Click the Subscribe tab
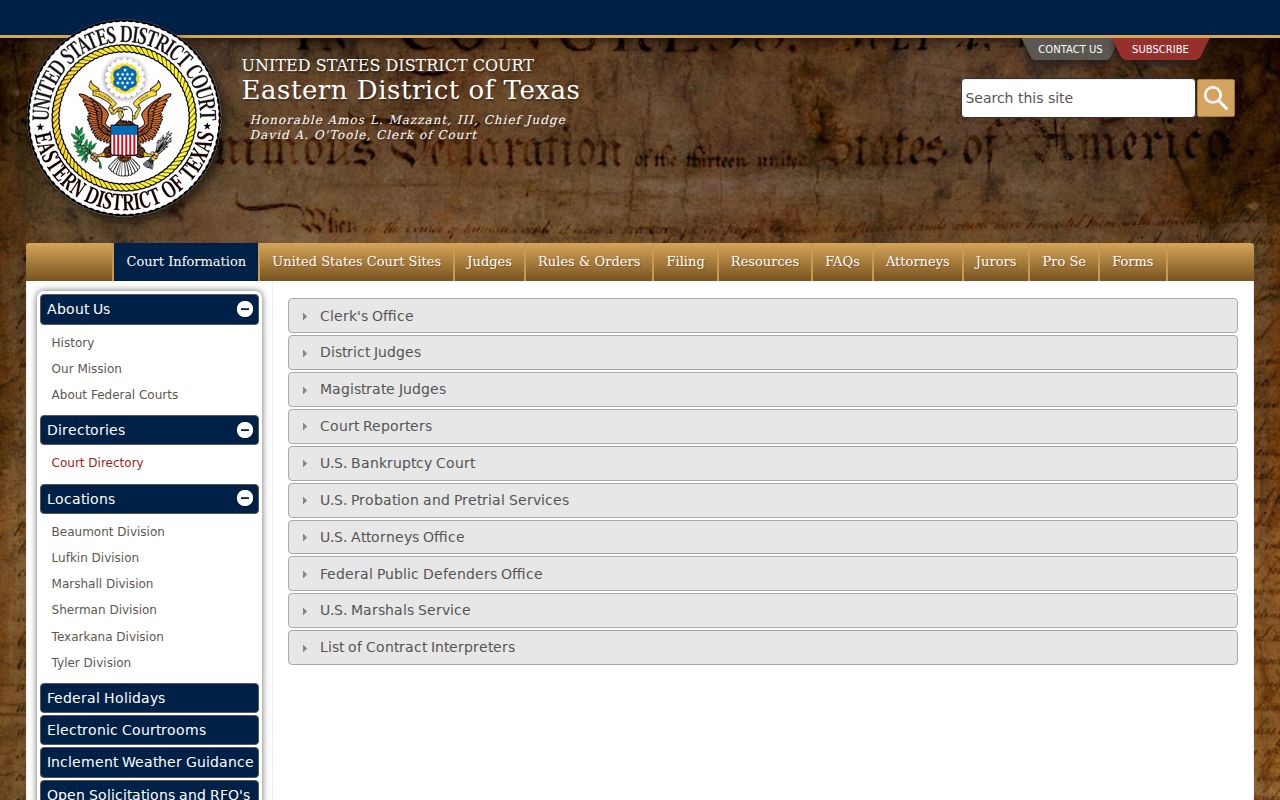1280x800 pixels. [1160, 49]
